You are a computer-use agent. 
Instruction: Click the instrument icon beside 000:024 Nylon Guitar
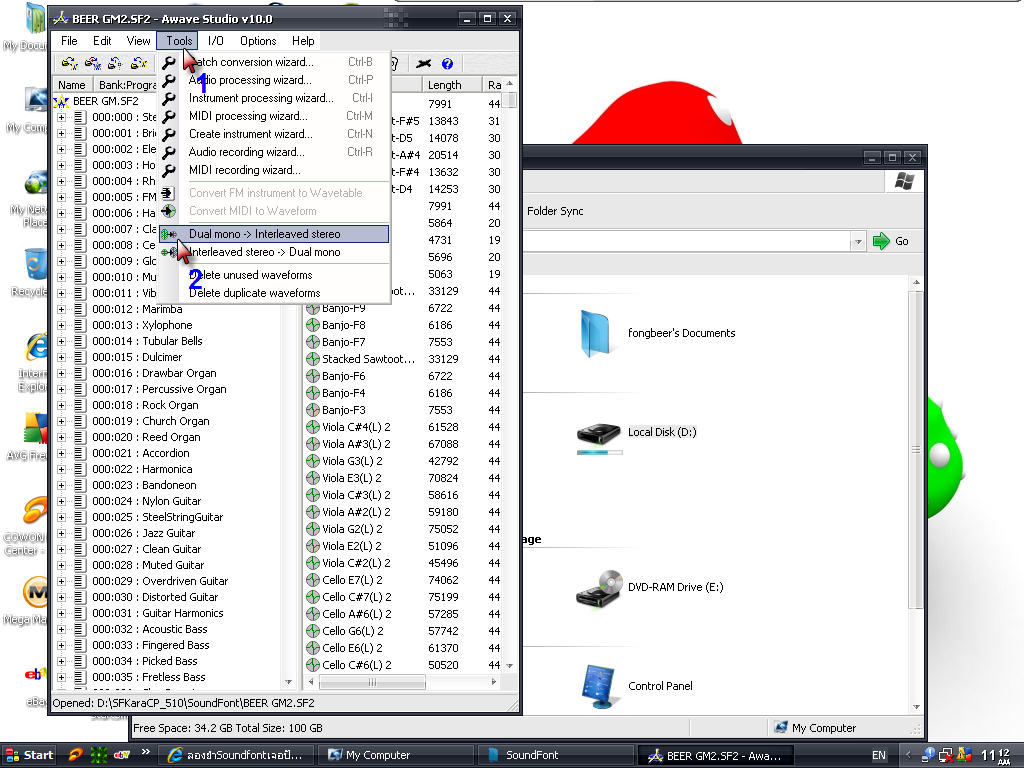pos(80,501)
